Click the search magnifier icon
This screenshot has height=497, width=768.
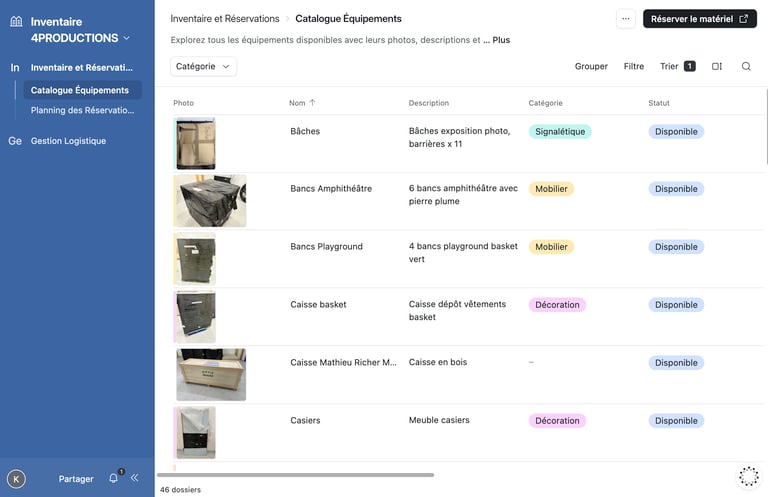[745, 66]
